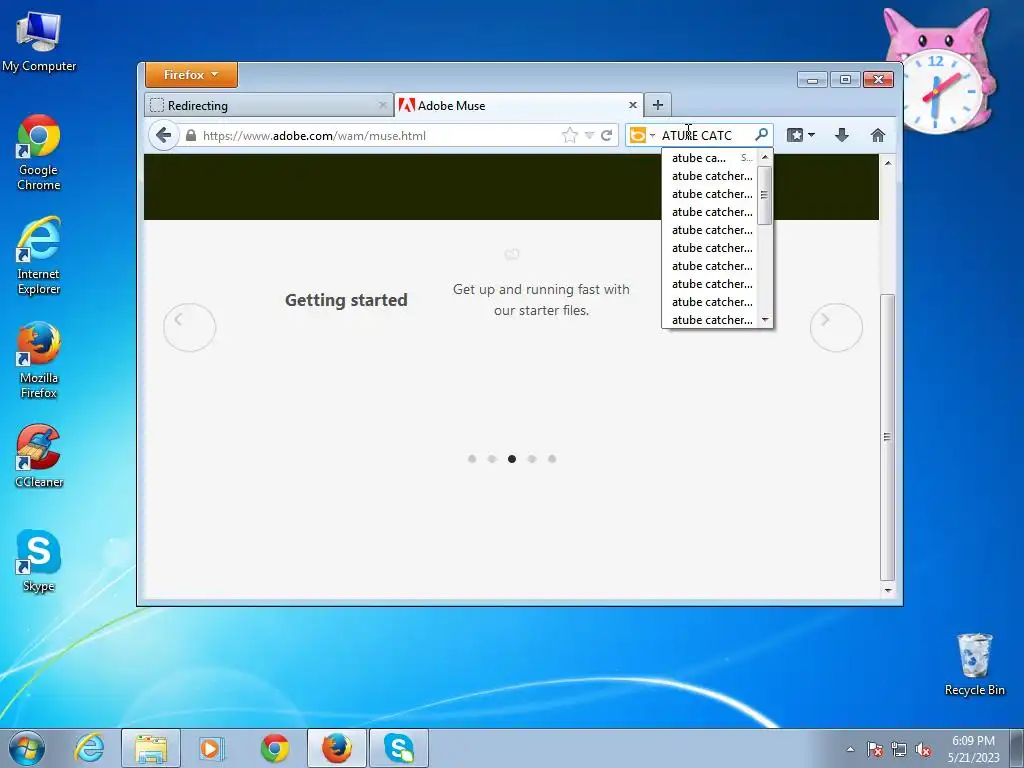
Task: Open a new tab with the plus button
Action: pos(658,104)
